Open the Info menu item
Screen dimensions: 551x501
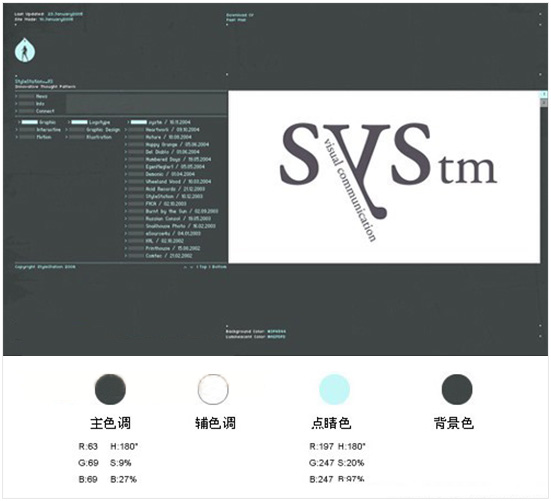point(40,104)
